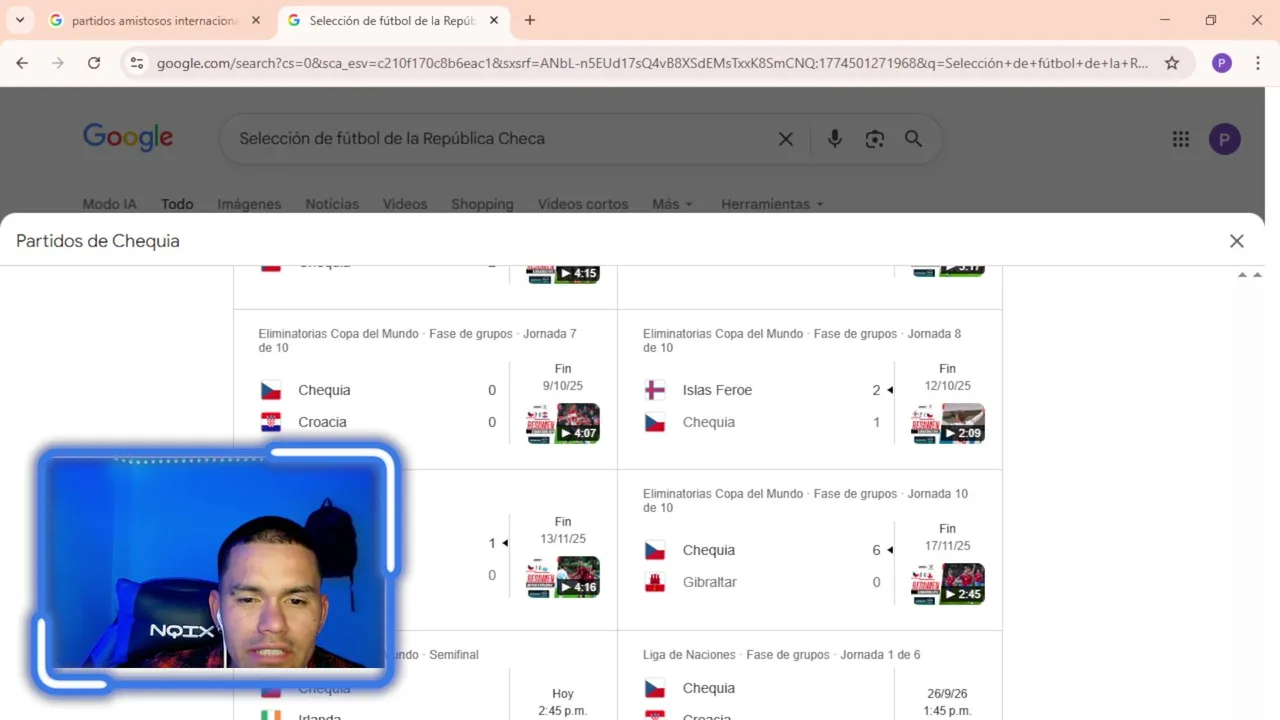Image resolution: width=1280 pixels, height=720 pixels.
Task: Switch to Modo IA tab
Action: click(109, 204)
